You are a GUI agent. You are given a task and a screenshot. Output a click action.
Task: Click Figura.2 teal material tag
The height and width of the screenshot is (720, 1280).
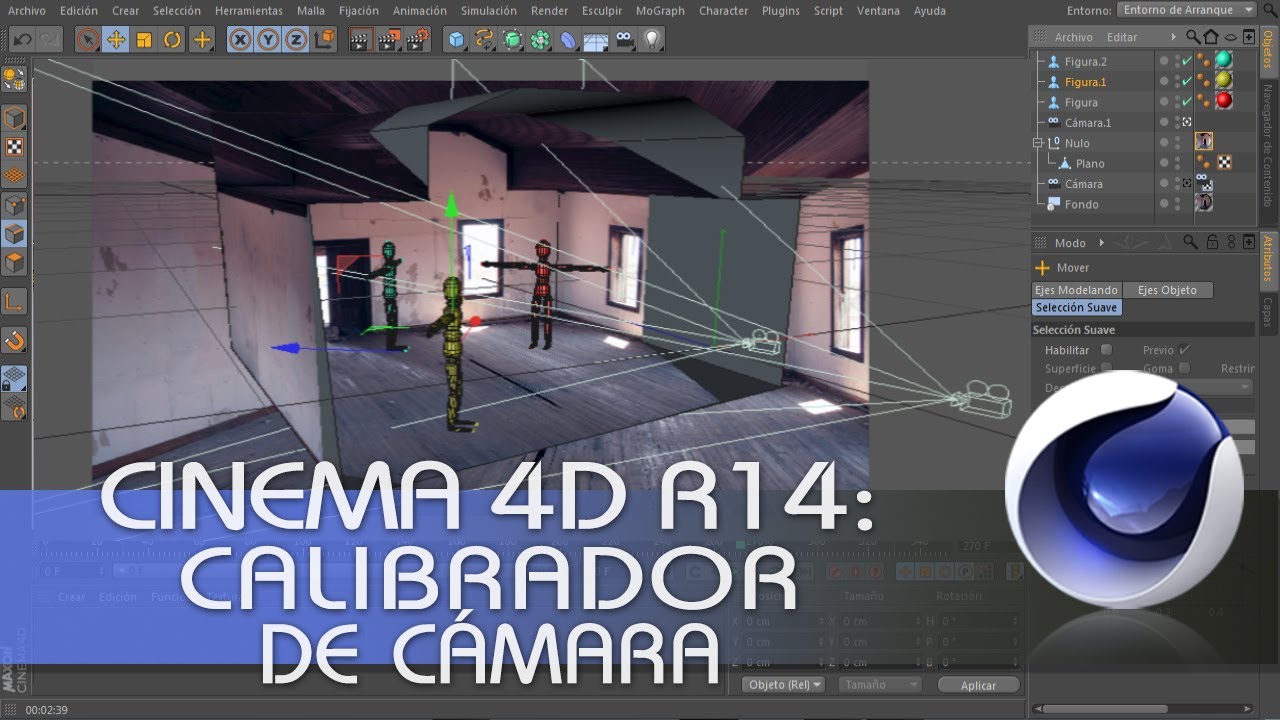pyautogui.click(x=1223, y=60)
